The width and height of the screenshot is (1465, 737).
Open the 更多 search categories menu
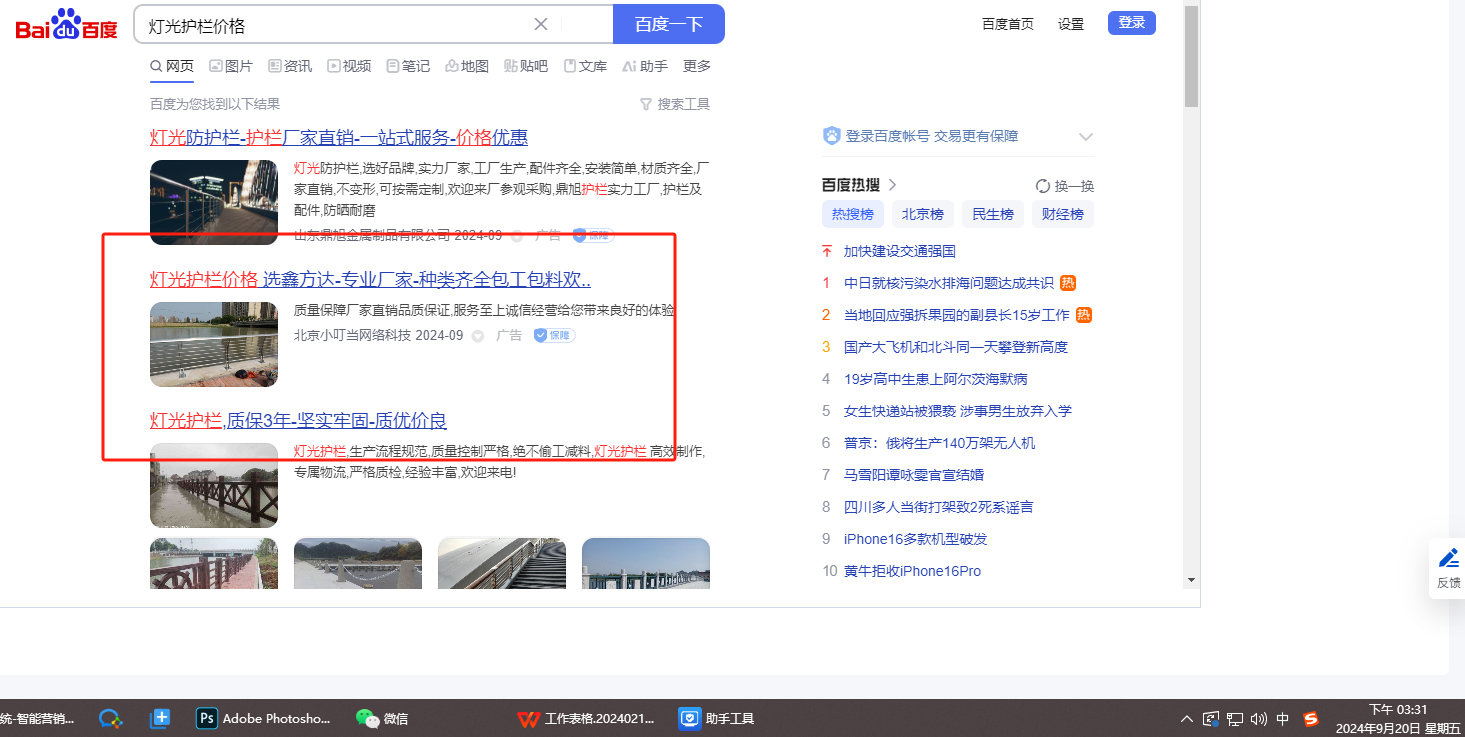[x=697, y=66]
